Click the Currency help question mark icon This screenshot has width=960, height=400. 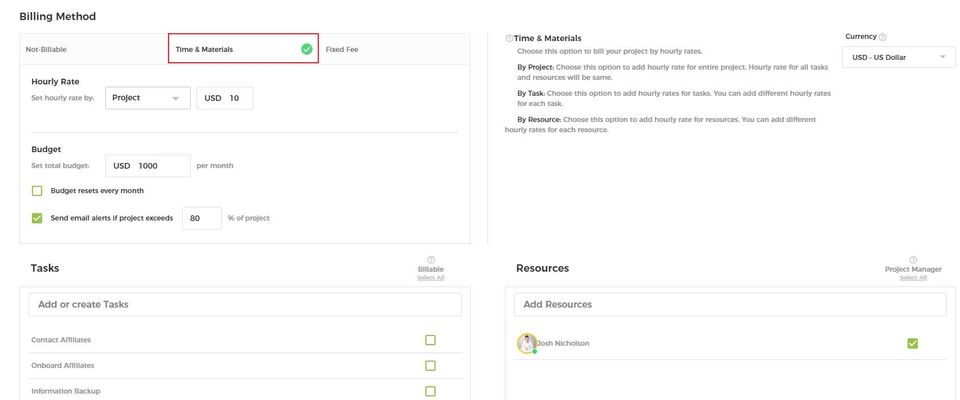click(882, 37)
